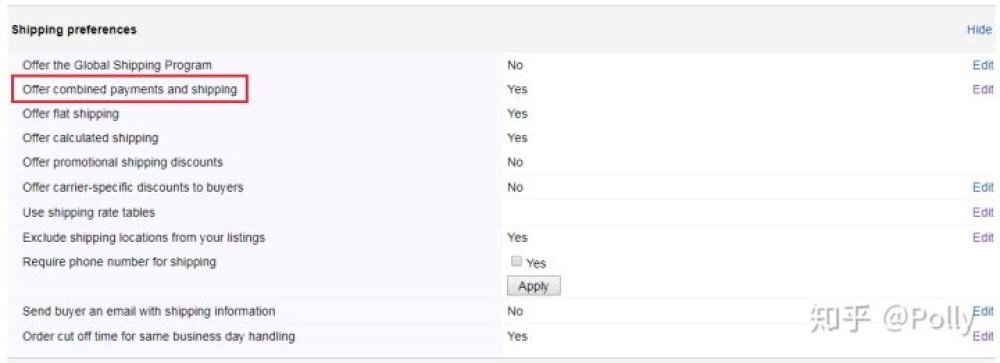Click the Shipping preferences heading
Screen dimensions: 1000x363
[x=74, y=30]
